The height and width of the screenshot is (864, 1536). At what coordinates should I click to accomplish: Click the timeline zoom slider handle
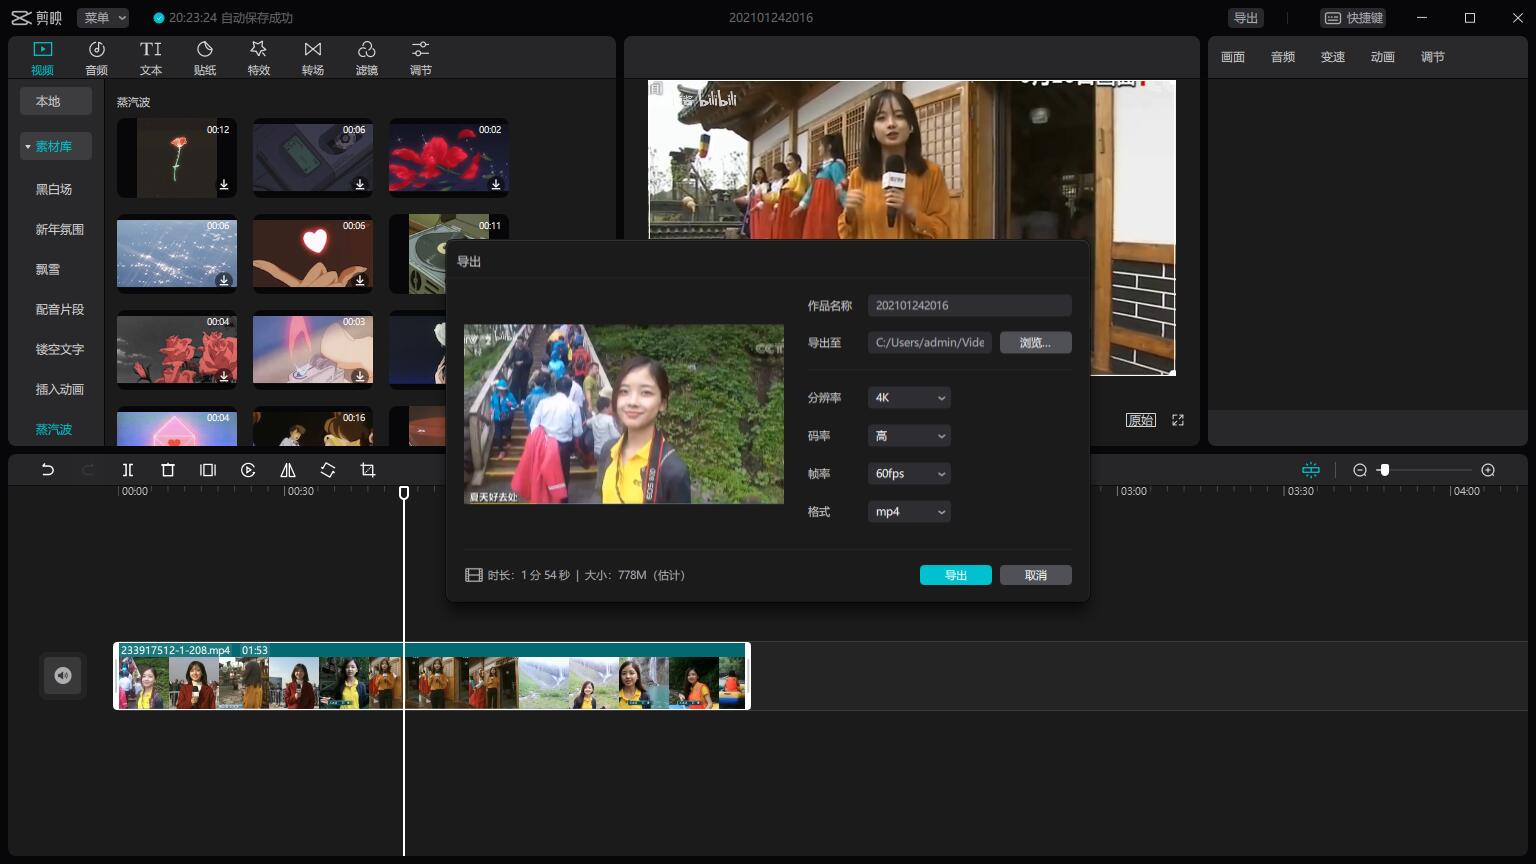point(1384,470)
